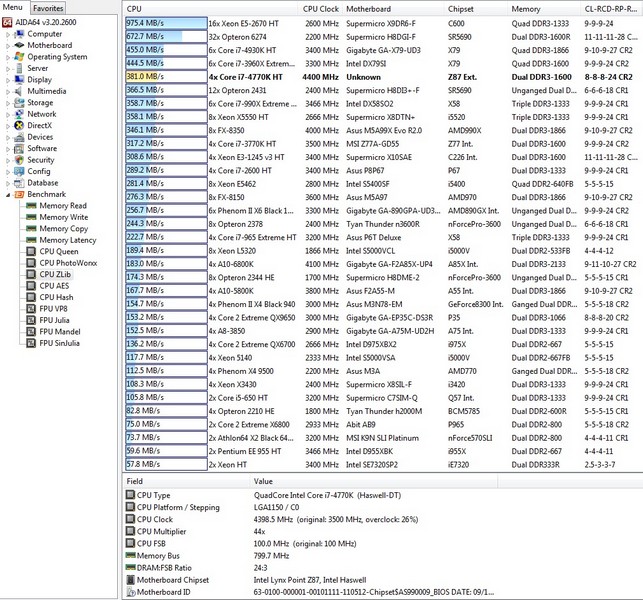Click the CPU PhotoWorxx benchmark icon

coord(31,263)
